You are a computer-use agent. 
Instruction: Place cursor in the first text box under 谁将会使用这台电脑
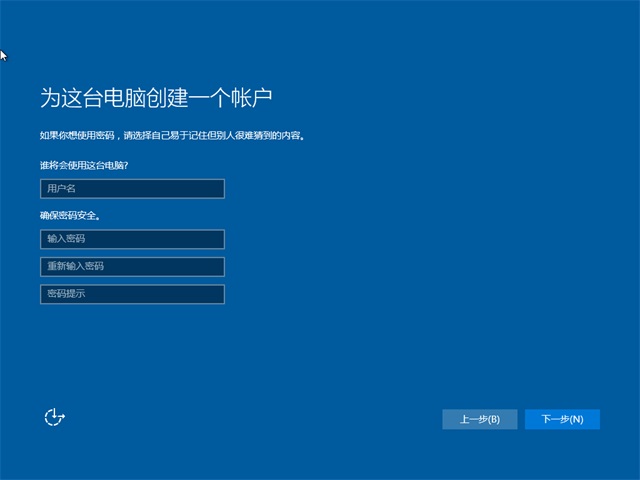coord(132,189)
